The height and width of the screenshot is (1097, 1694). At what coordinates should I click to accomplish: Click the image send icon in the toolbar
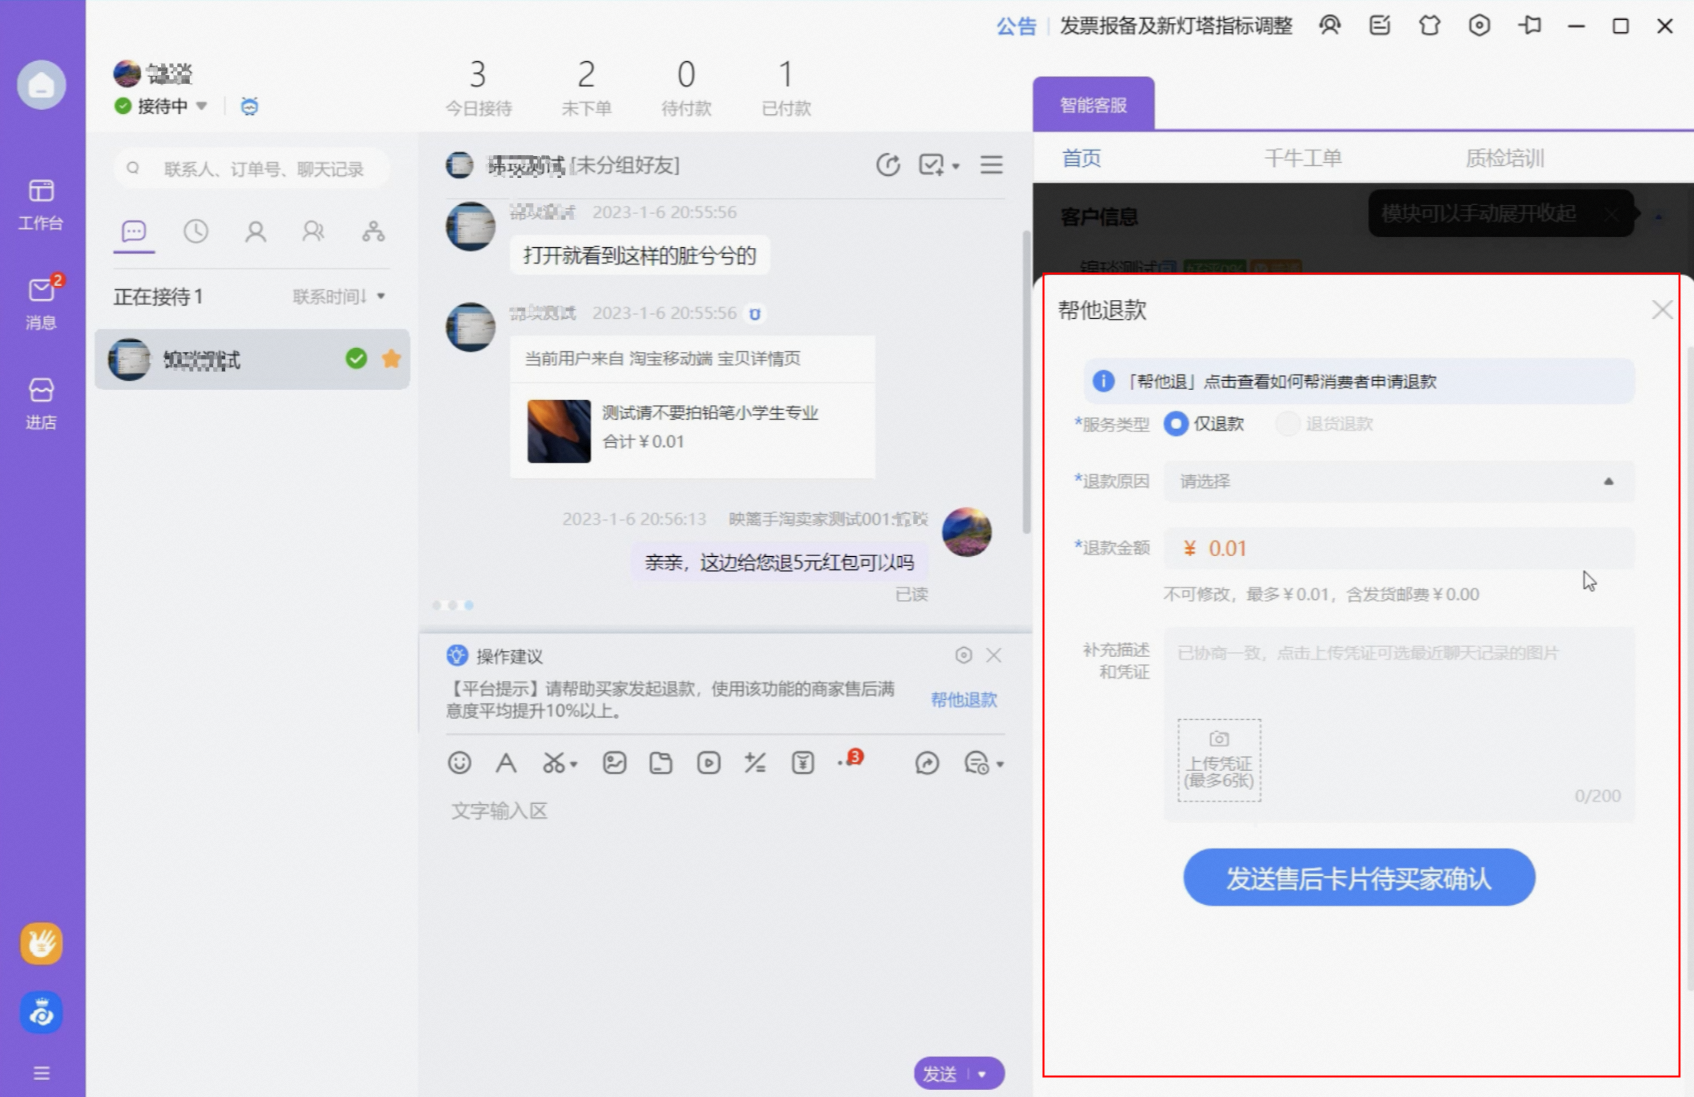(614, 763)
